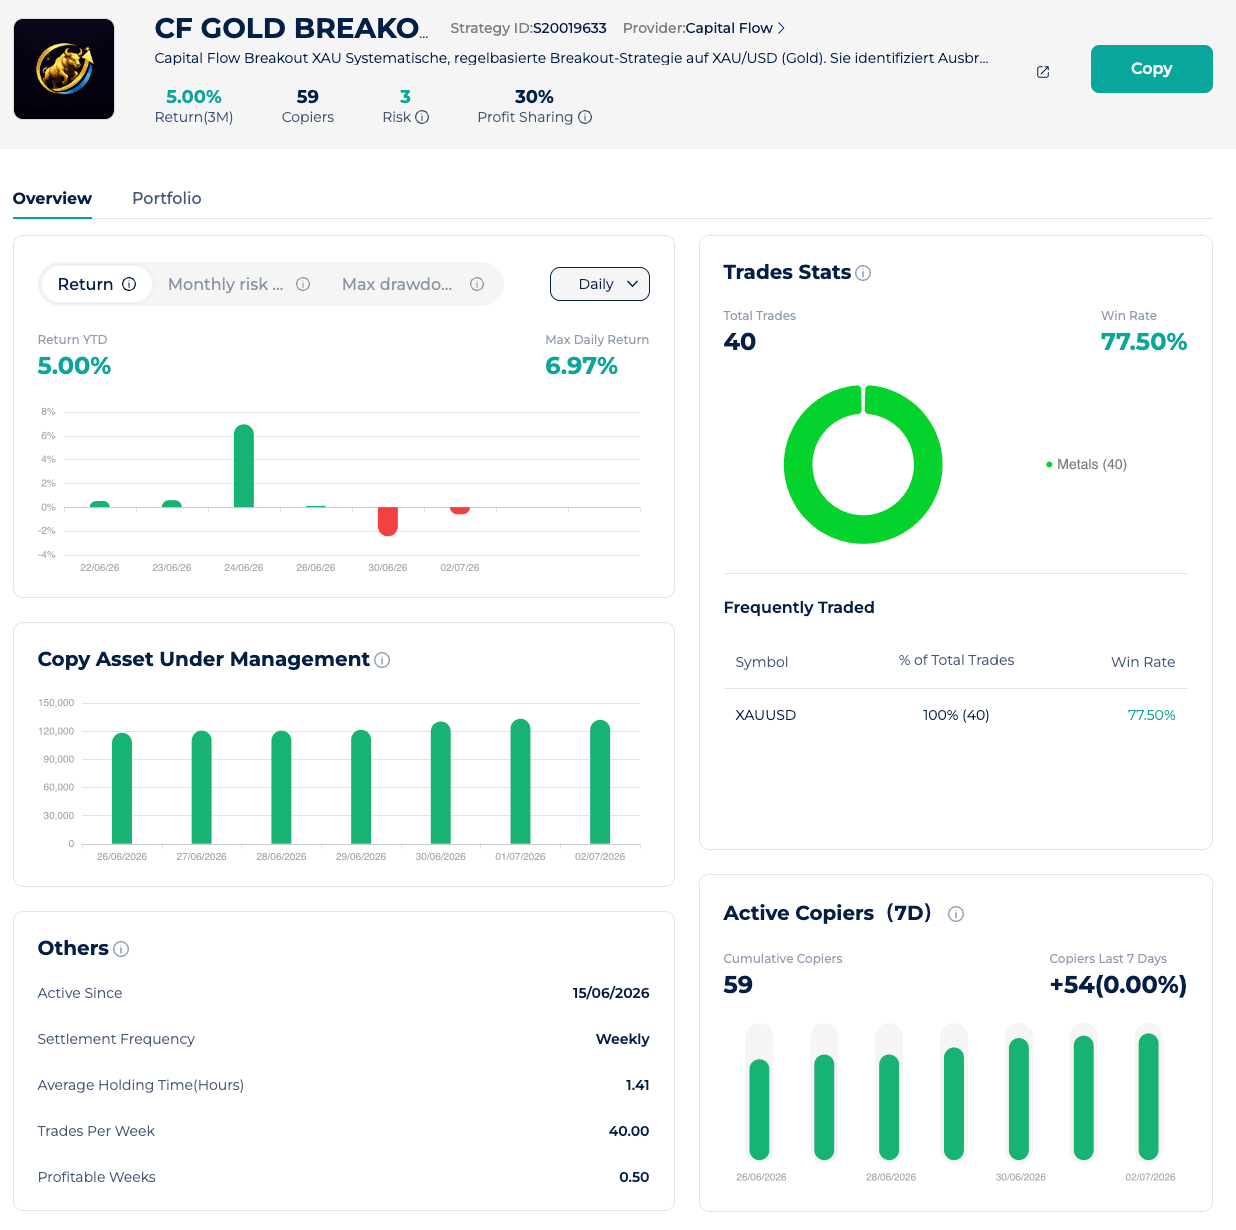Click the % of Total Trades header

point(956,660)
